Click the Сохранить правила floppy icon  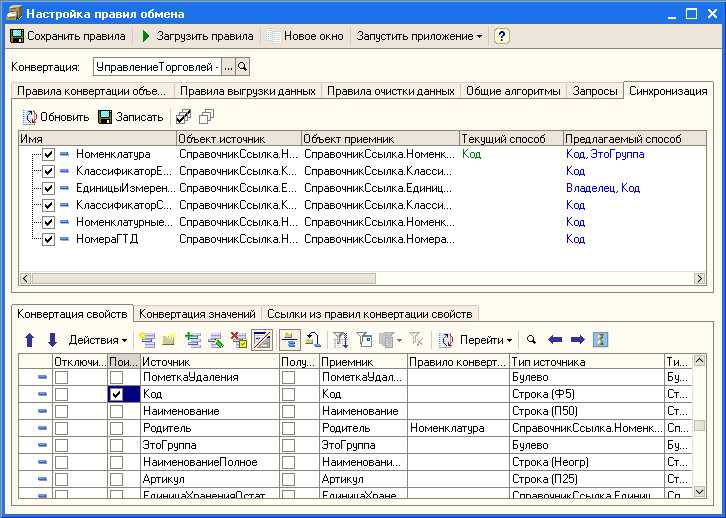pyautogui.click(x=17, y=36)
